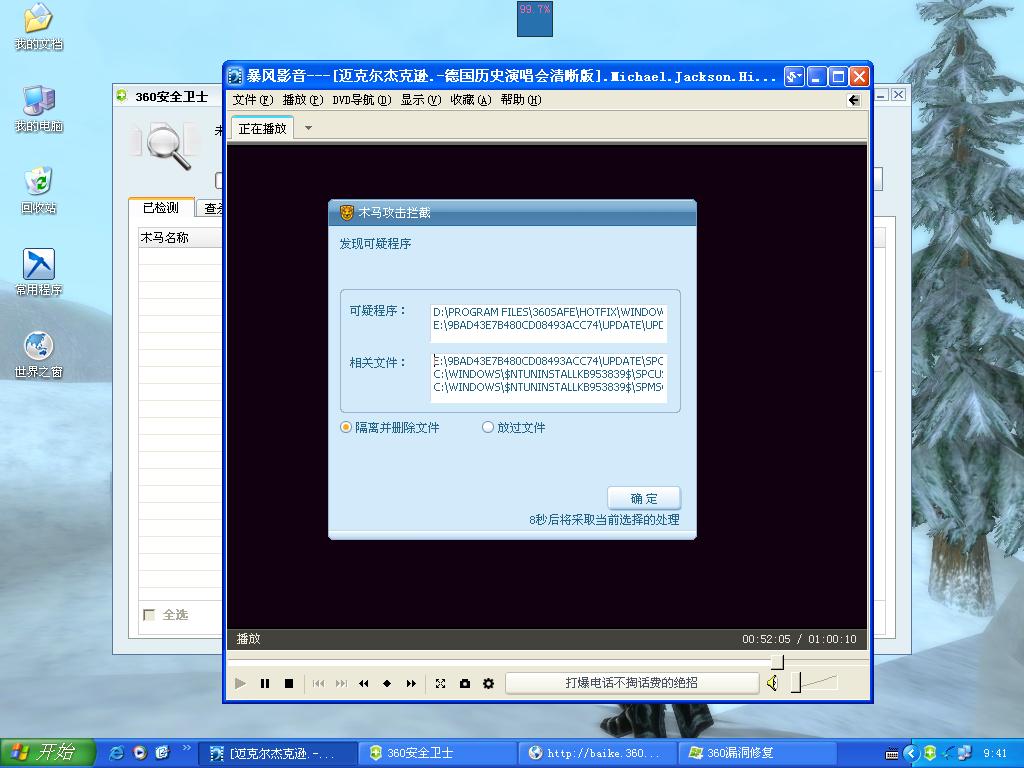This screenshot has height=768, width=1024.
Task: Open the DVD导航(D) menu
Action: (362, 100)
